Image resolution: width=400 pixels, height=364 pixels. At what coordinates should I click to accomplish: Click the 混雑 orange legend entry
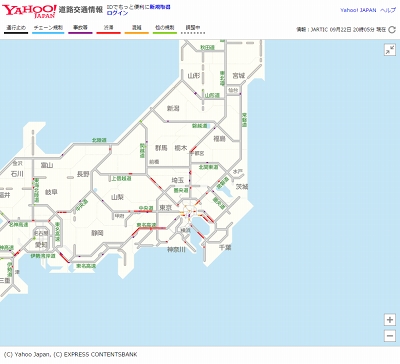point(137,29)
